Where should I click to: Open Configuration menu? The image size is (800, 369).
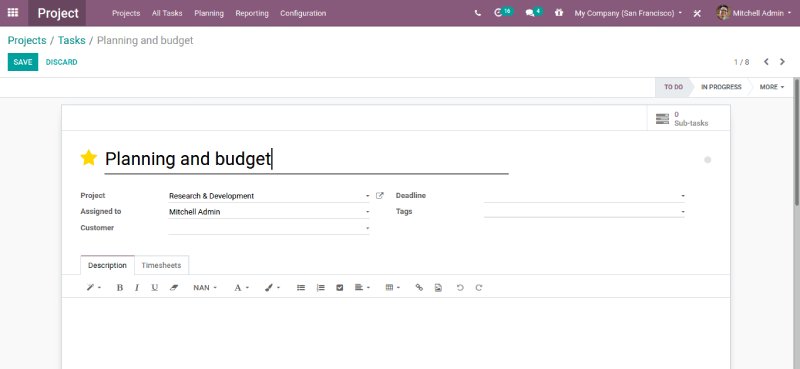pyautogui.click(x=303, y=13)
